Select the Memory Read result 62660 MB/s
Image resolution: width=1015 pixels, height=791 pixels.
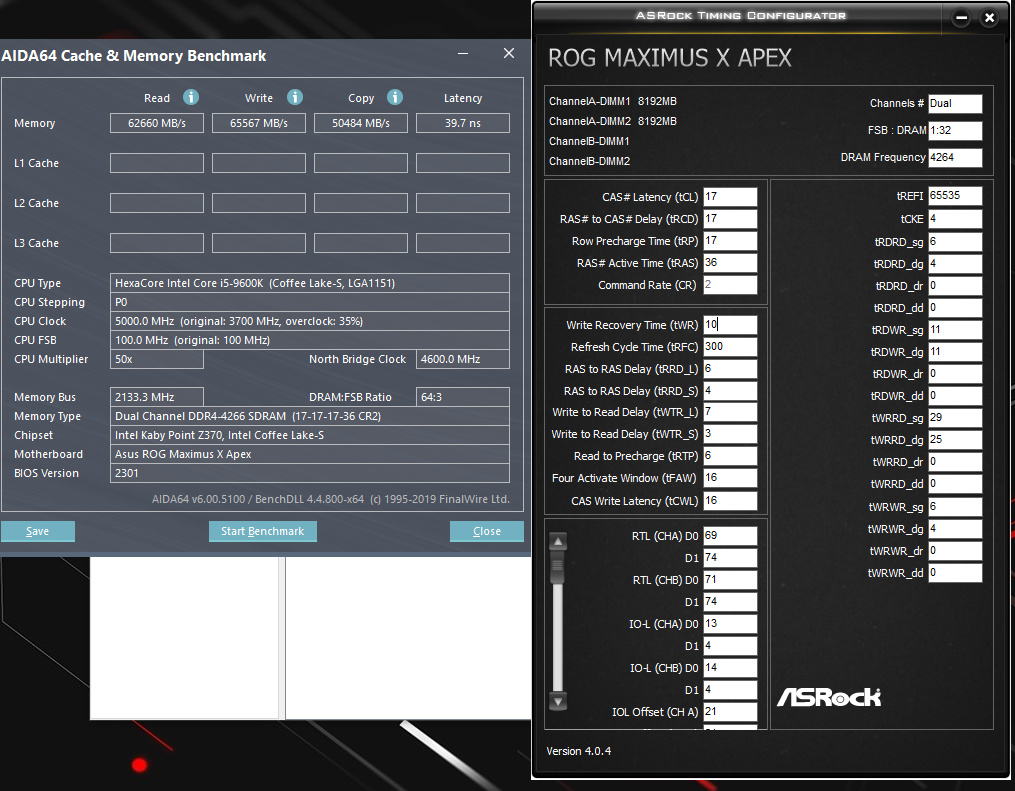(x=157, y=123)
